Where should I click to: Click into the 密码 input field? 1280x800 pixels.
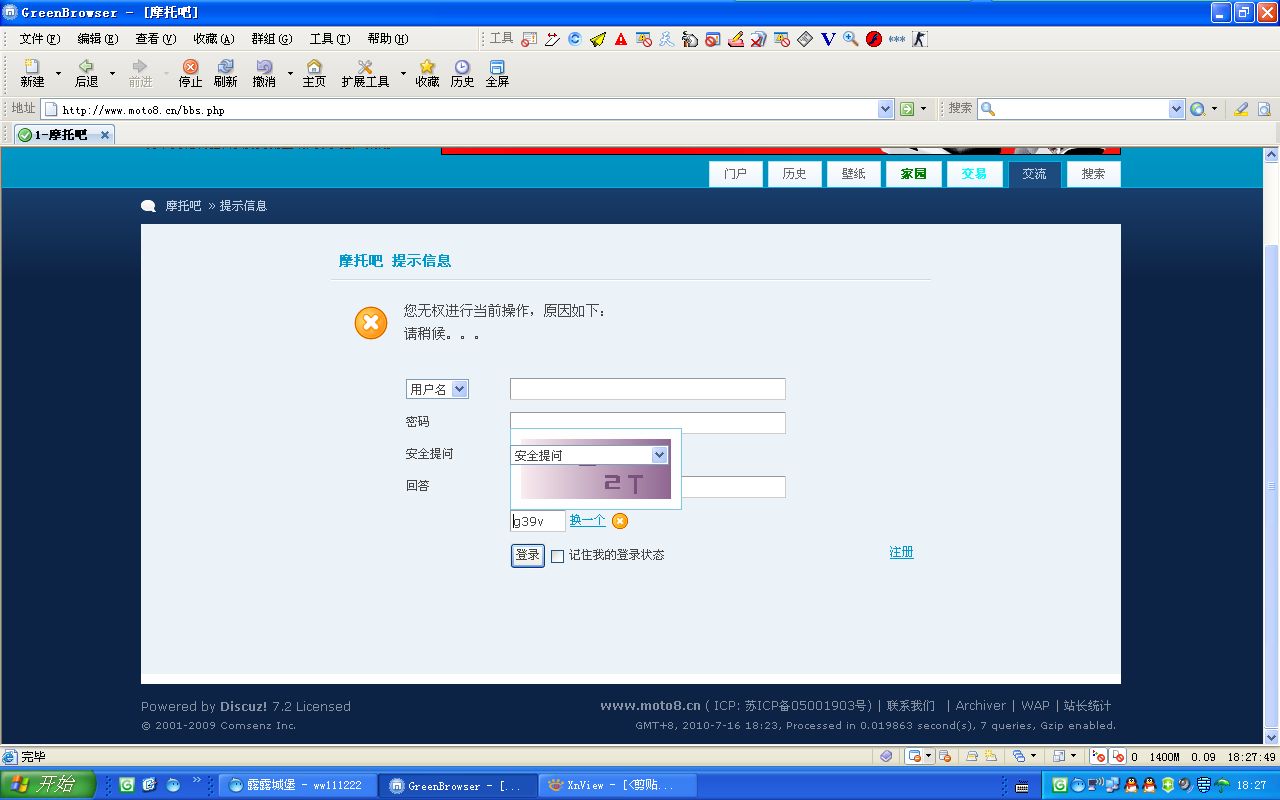pos(648,423)
